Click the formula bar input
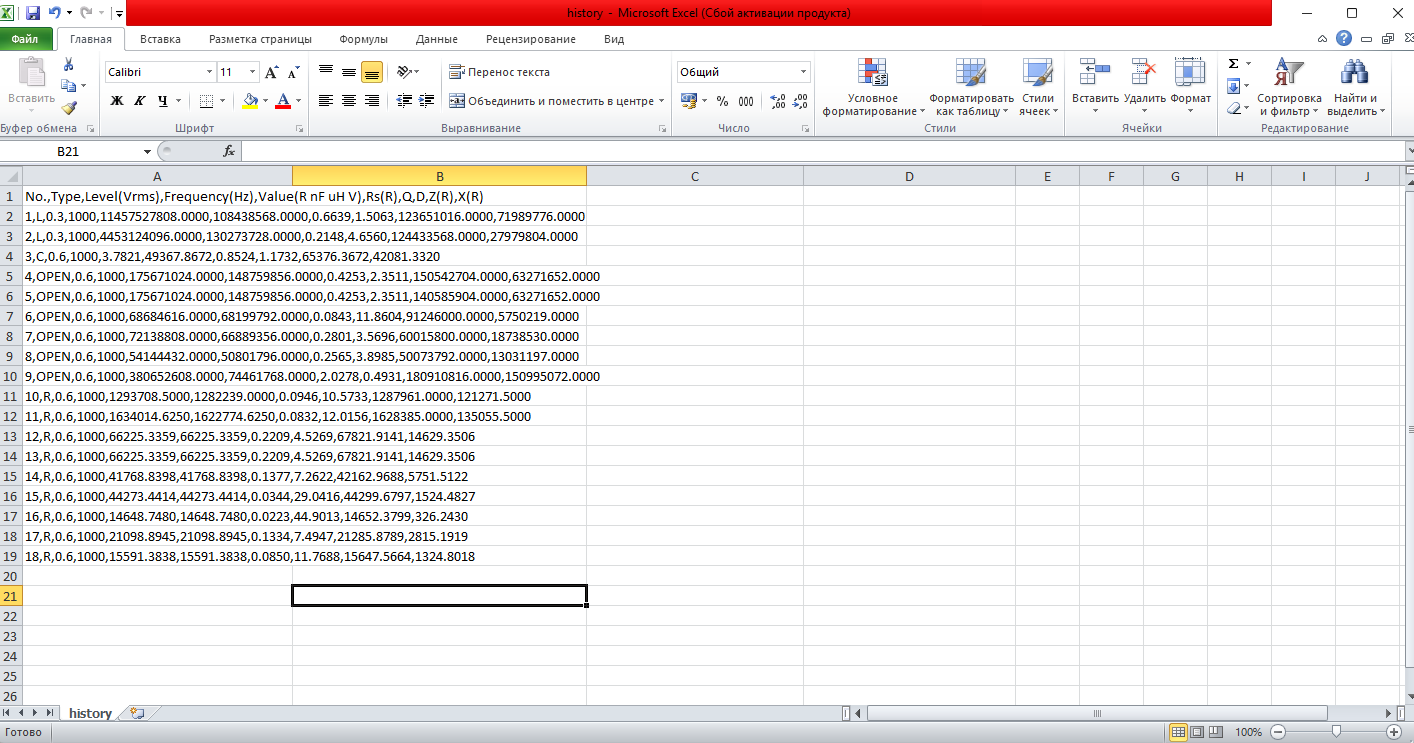This screenshot has width=1414, height=743. [x=822, y=151]
